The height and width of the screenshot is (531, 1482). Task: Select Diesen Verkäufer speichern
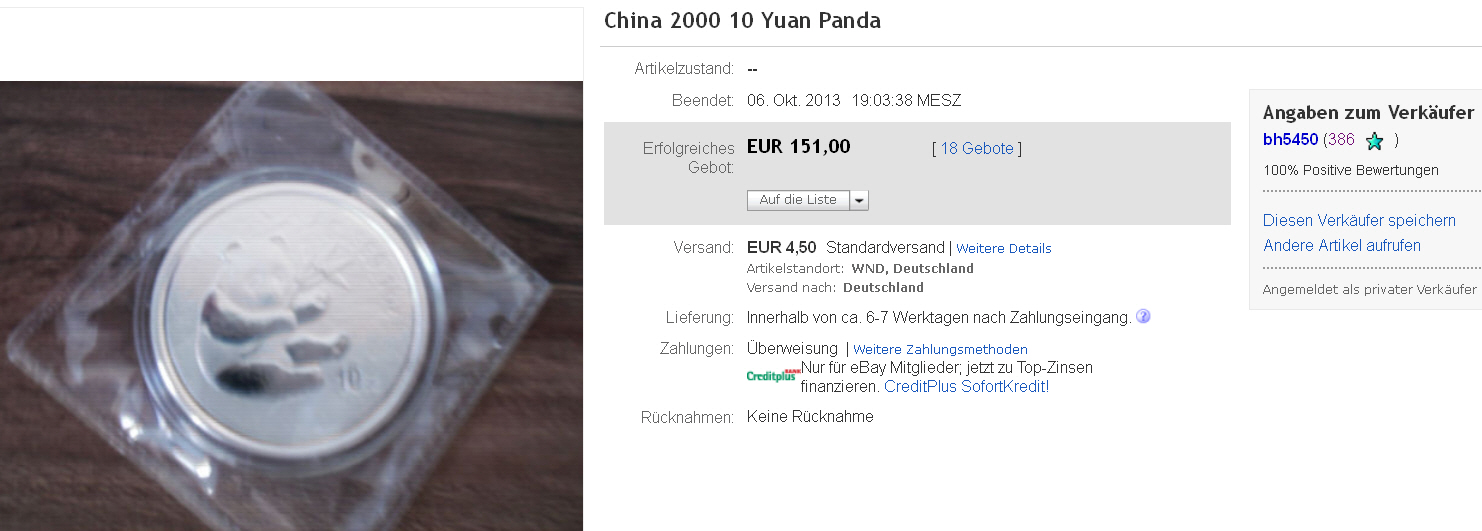[x=1359, y=220]
